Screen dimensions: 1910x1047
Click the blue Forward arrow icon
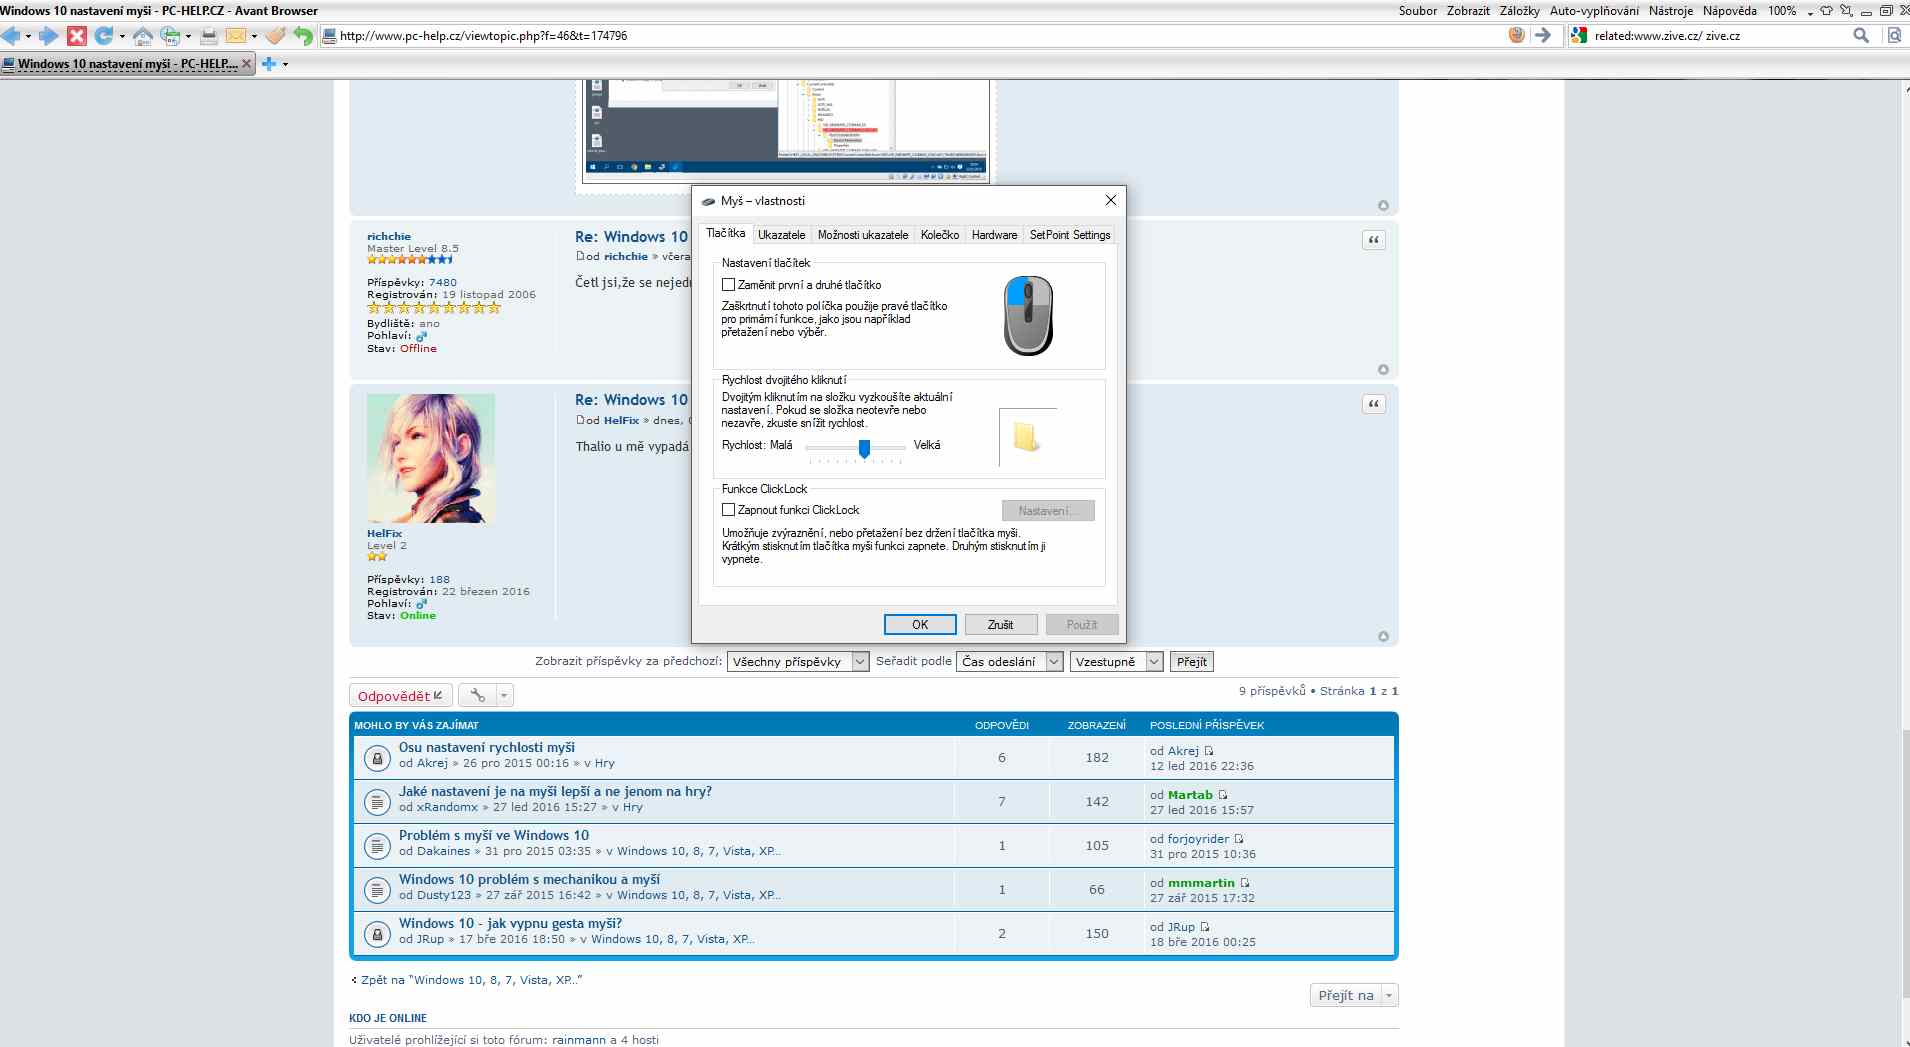coord(47,36)
